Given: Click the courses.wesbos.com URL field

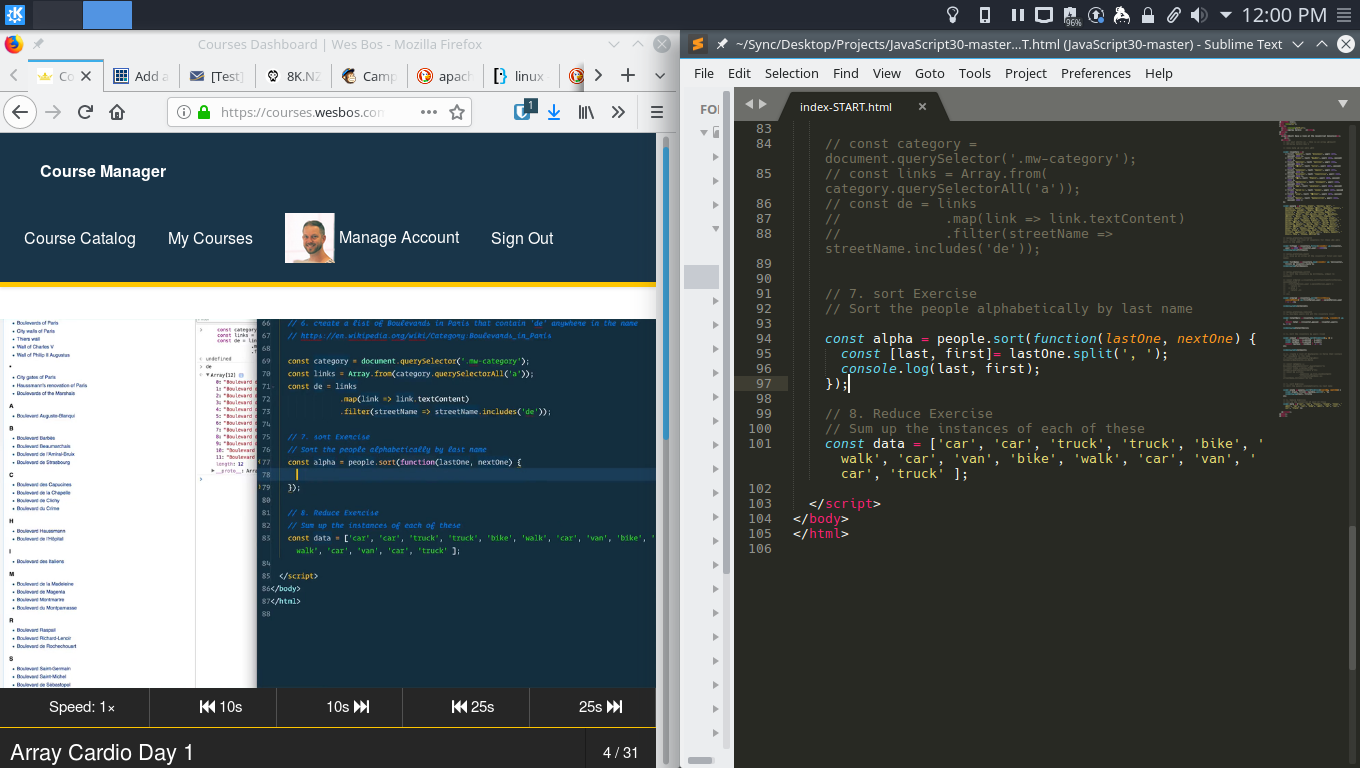Looking at the screenshot, I should pyautogui.click(x=302, y=113).
